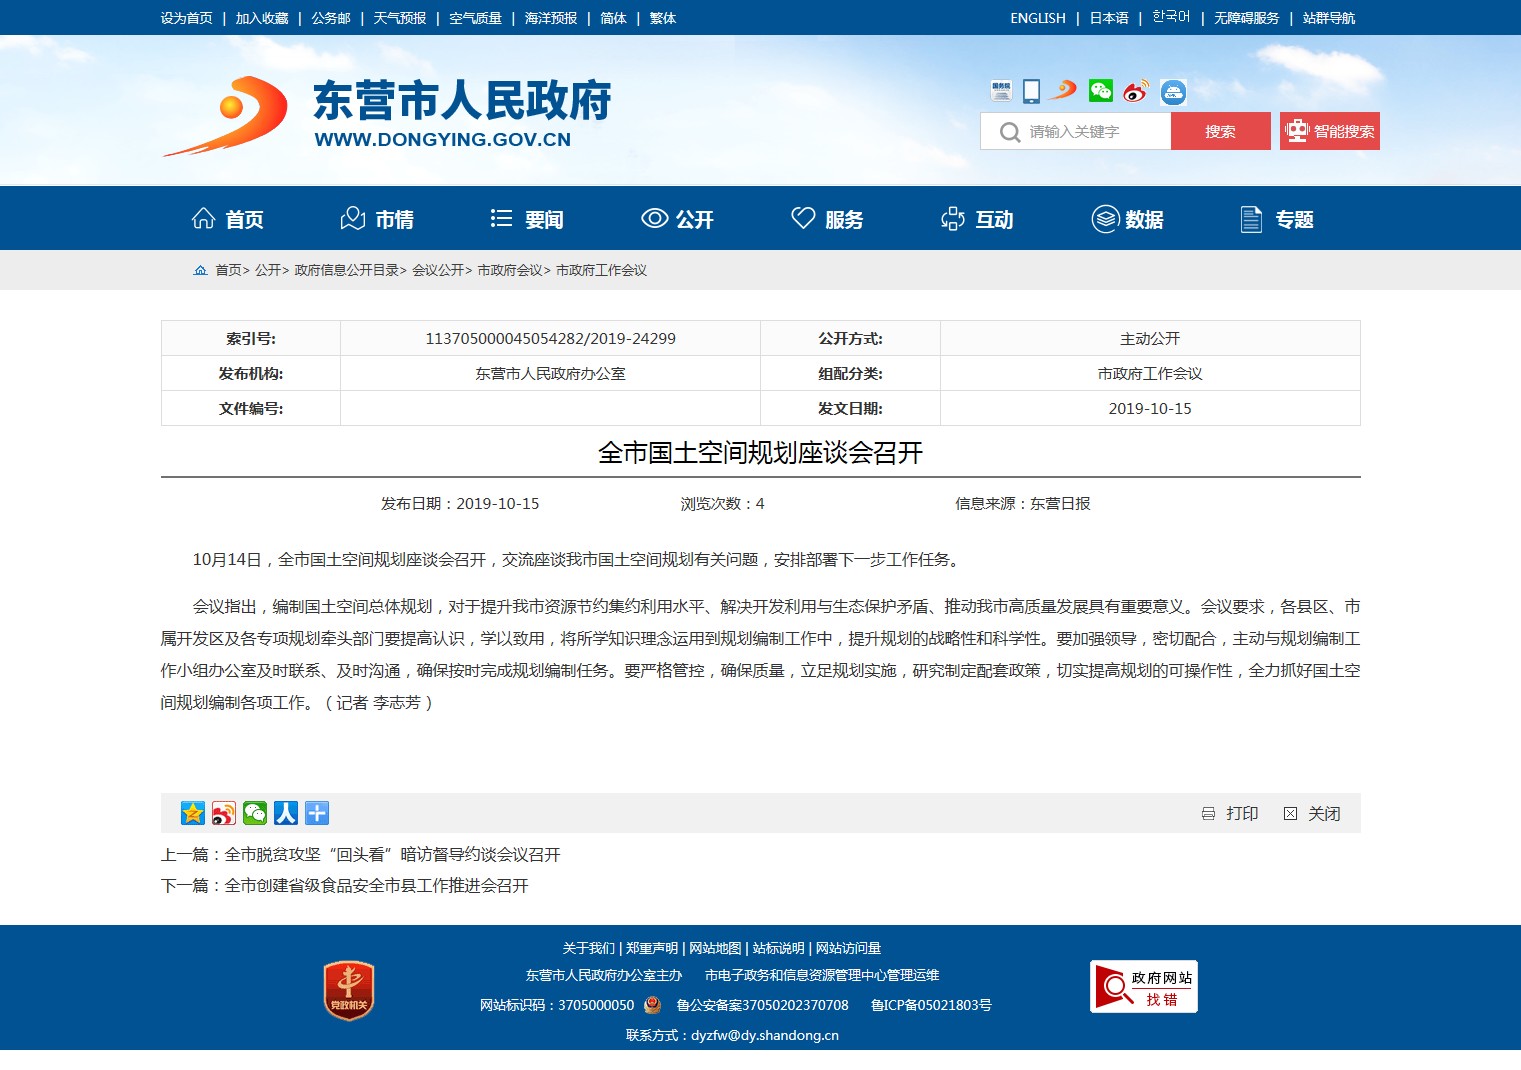Click the 市政府会议 breadcrumb link
Screen dimensions: 1521x1070
[509, 270]
